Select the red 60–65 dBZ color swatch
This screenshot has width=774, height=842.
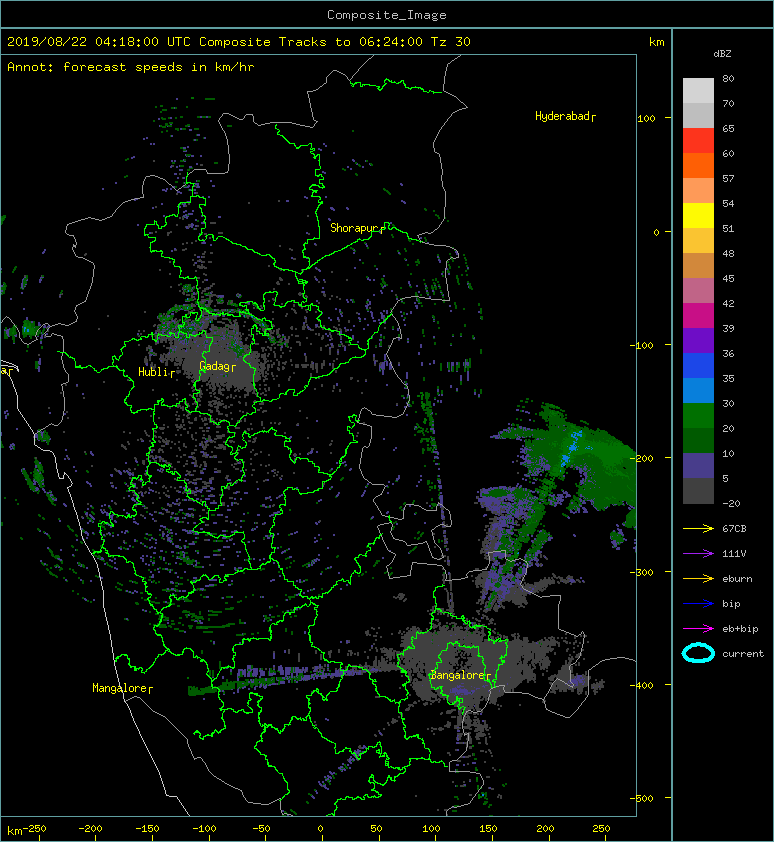point(698,141)
